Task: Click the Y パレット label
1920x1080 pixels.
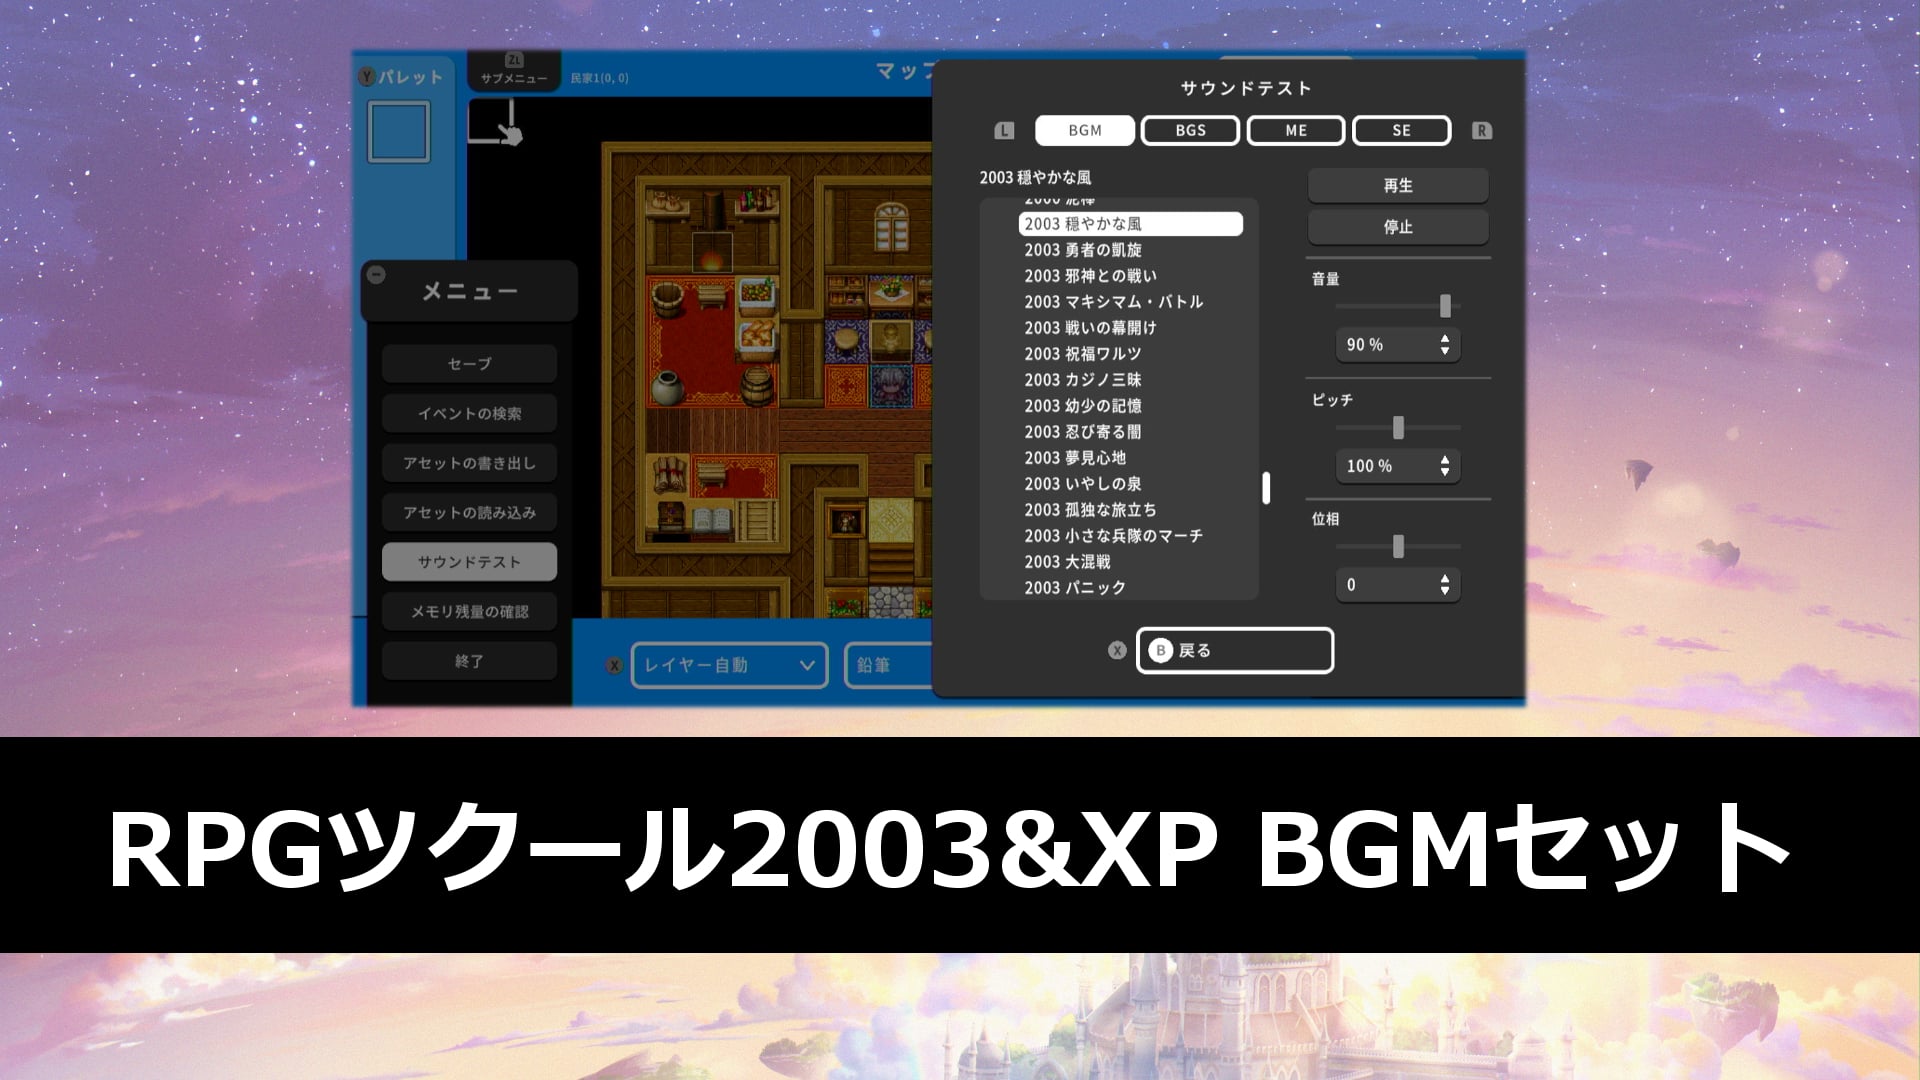Action: point(401,77)
